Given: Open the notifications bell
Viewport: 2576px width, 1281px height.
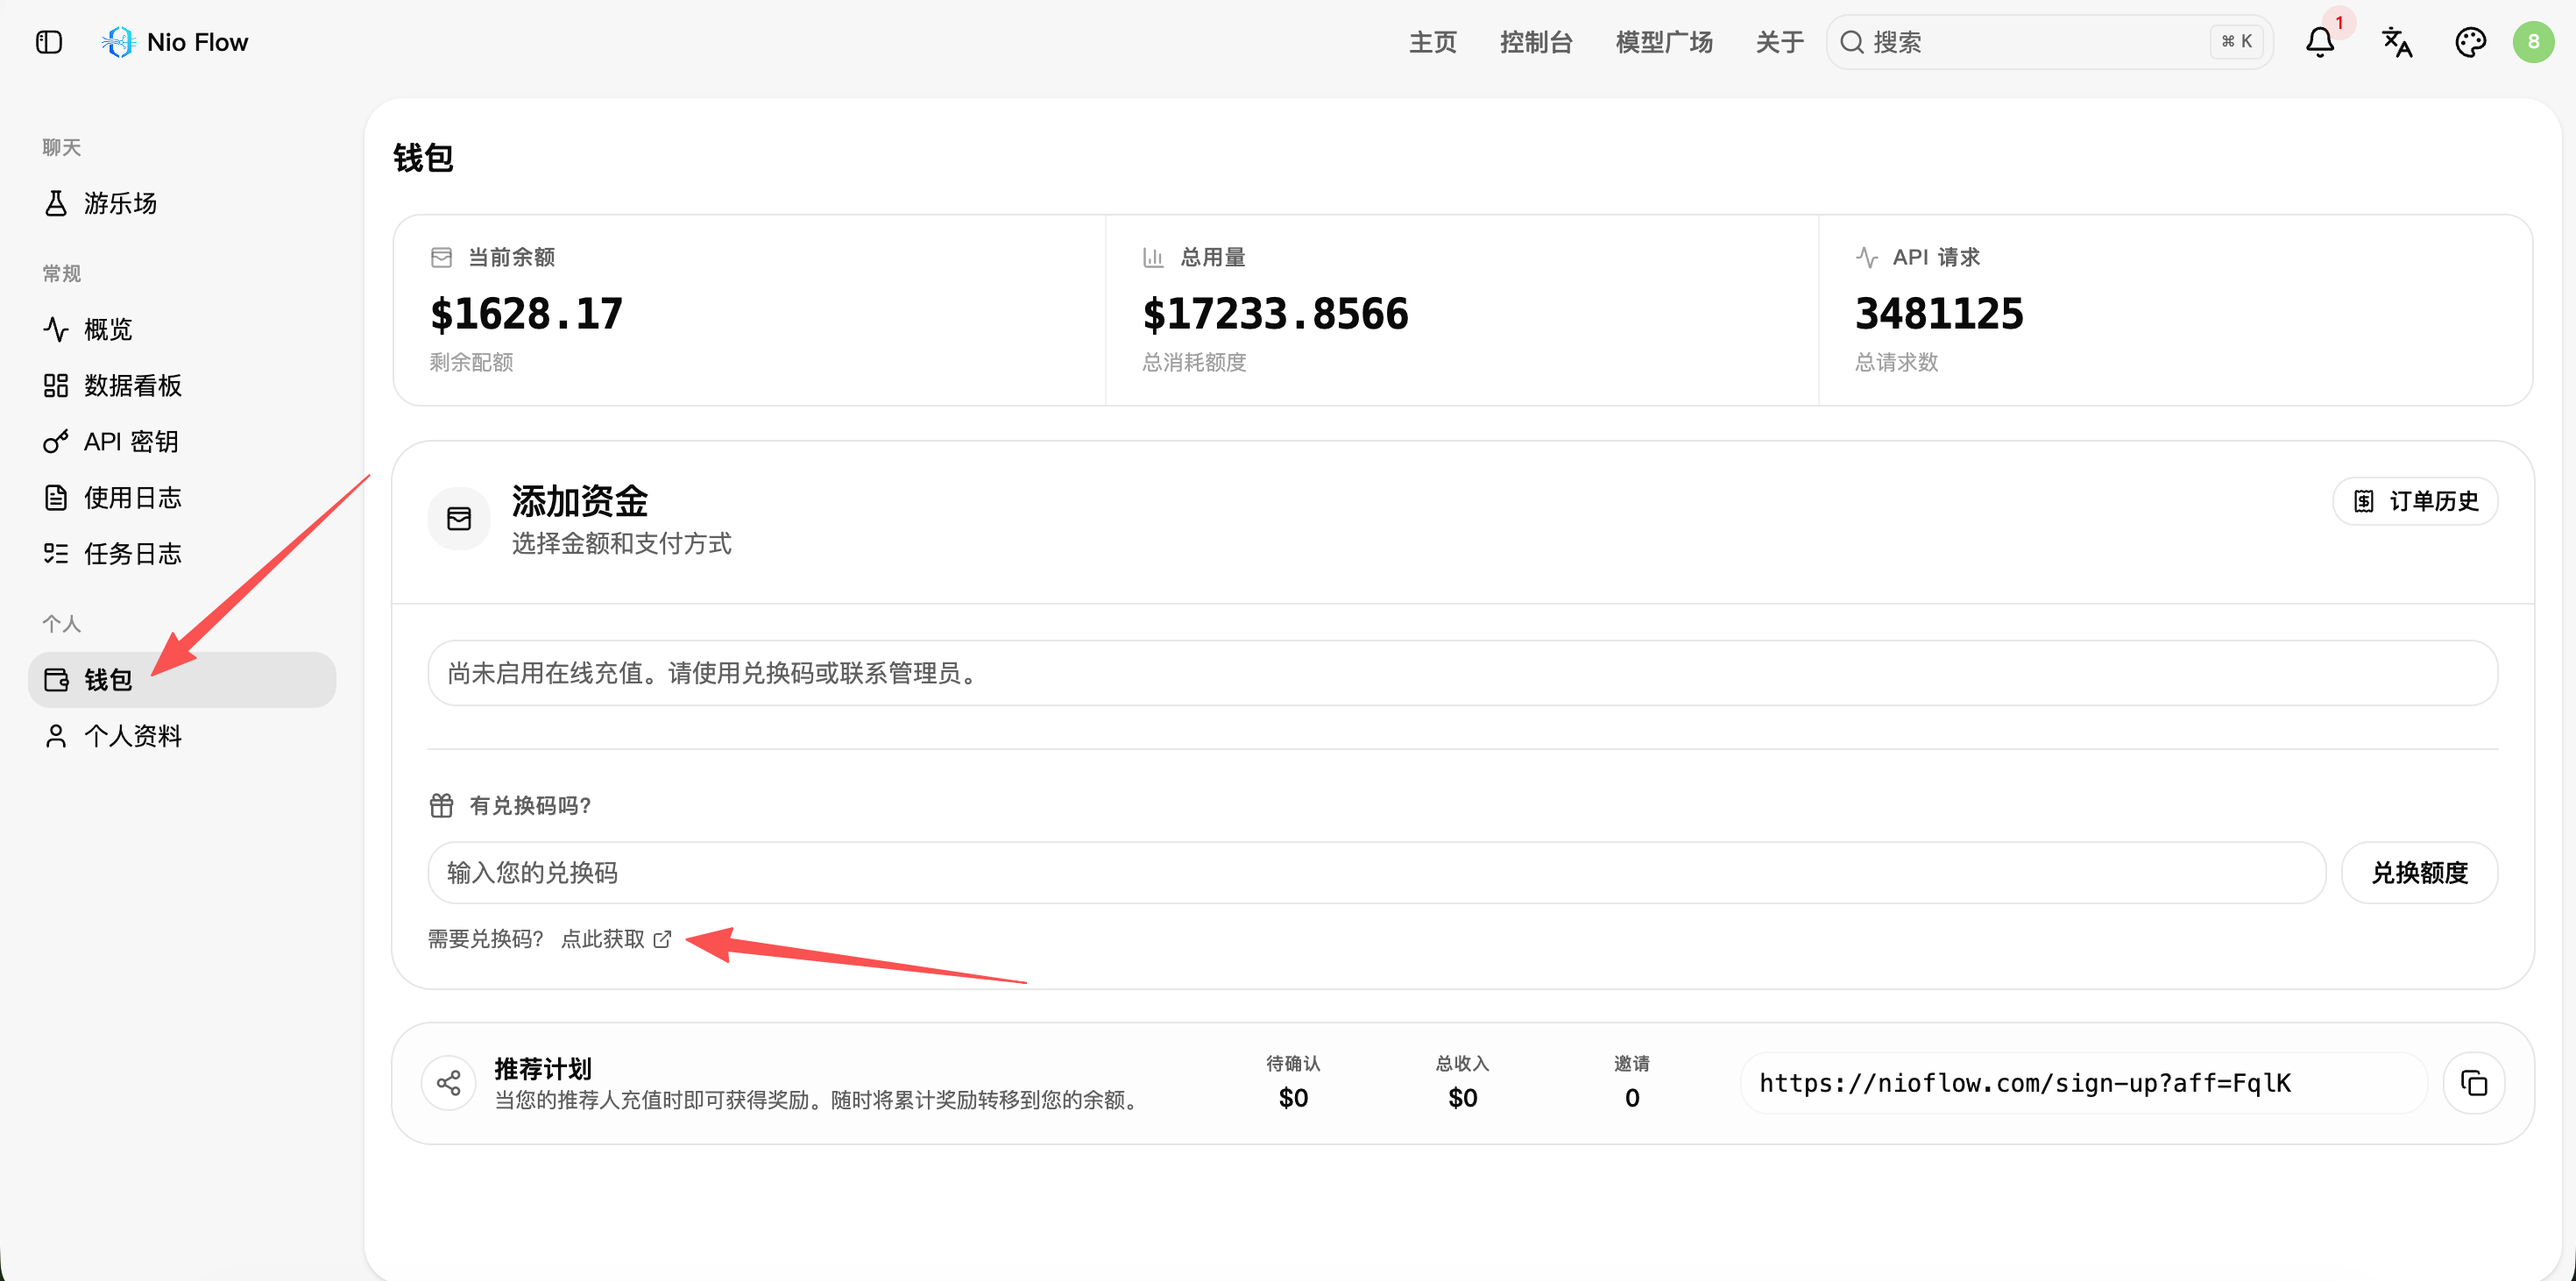Looking at the screenshot, I should point(2320,42).
